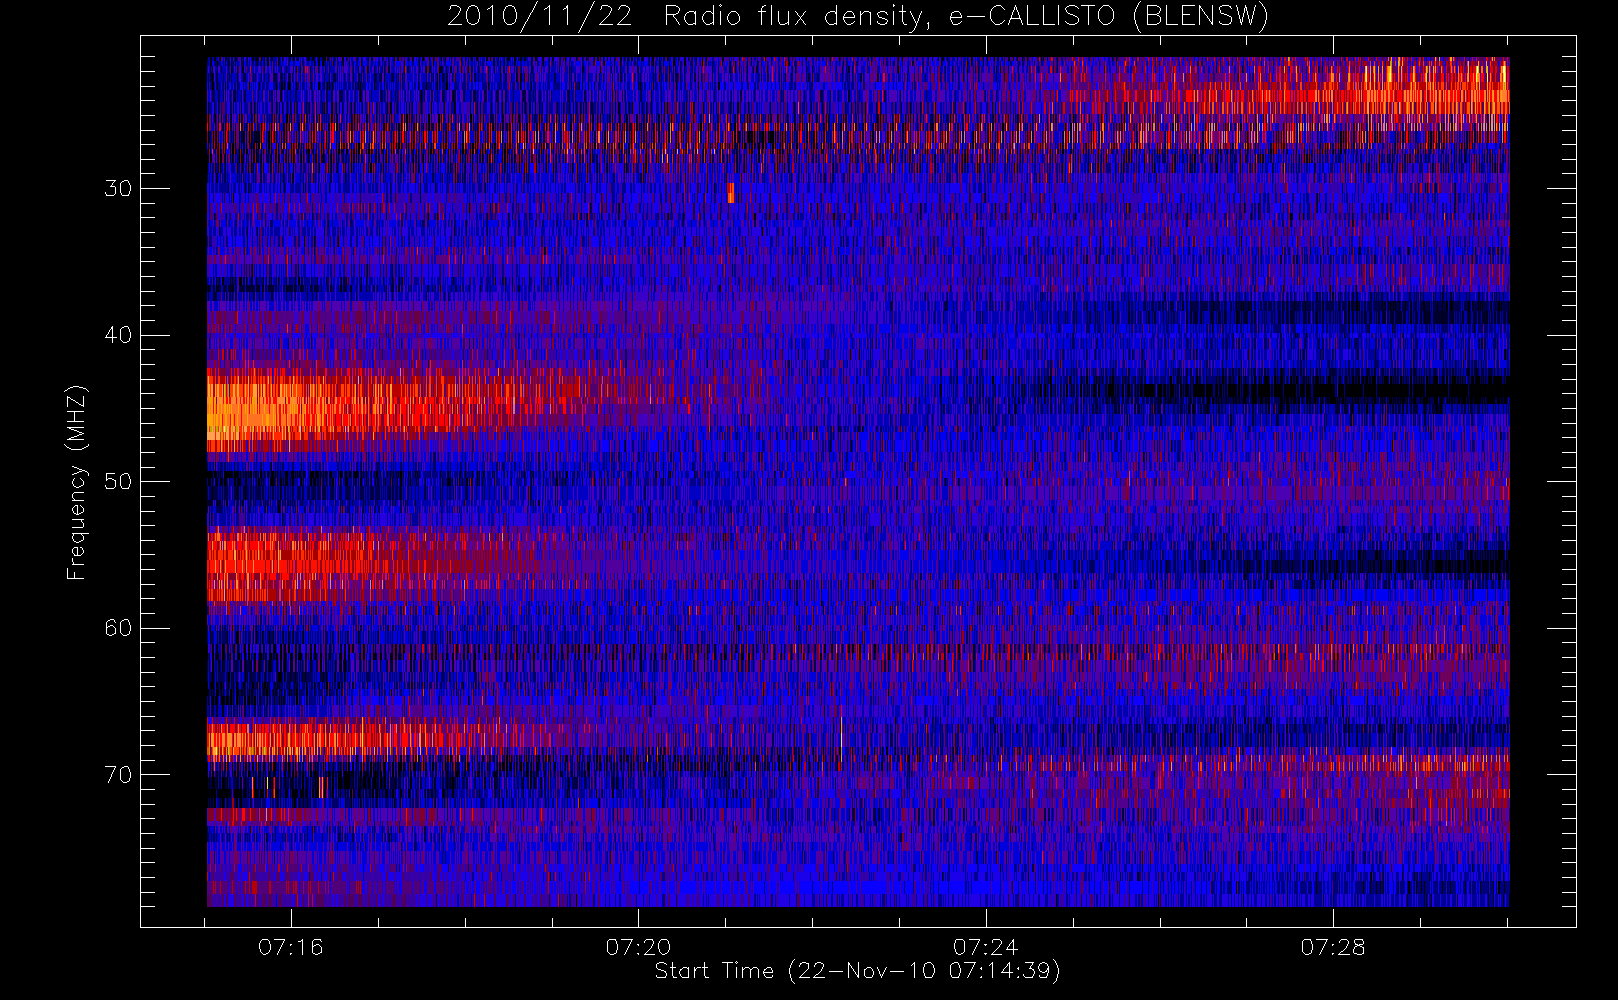Click the "Start Time (22-Nov-10 07:14:39)" label

pyautogui.click(x=857, y=971)
